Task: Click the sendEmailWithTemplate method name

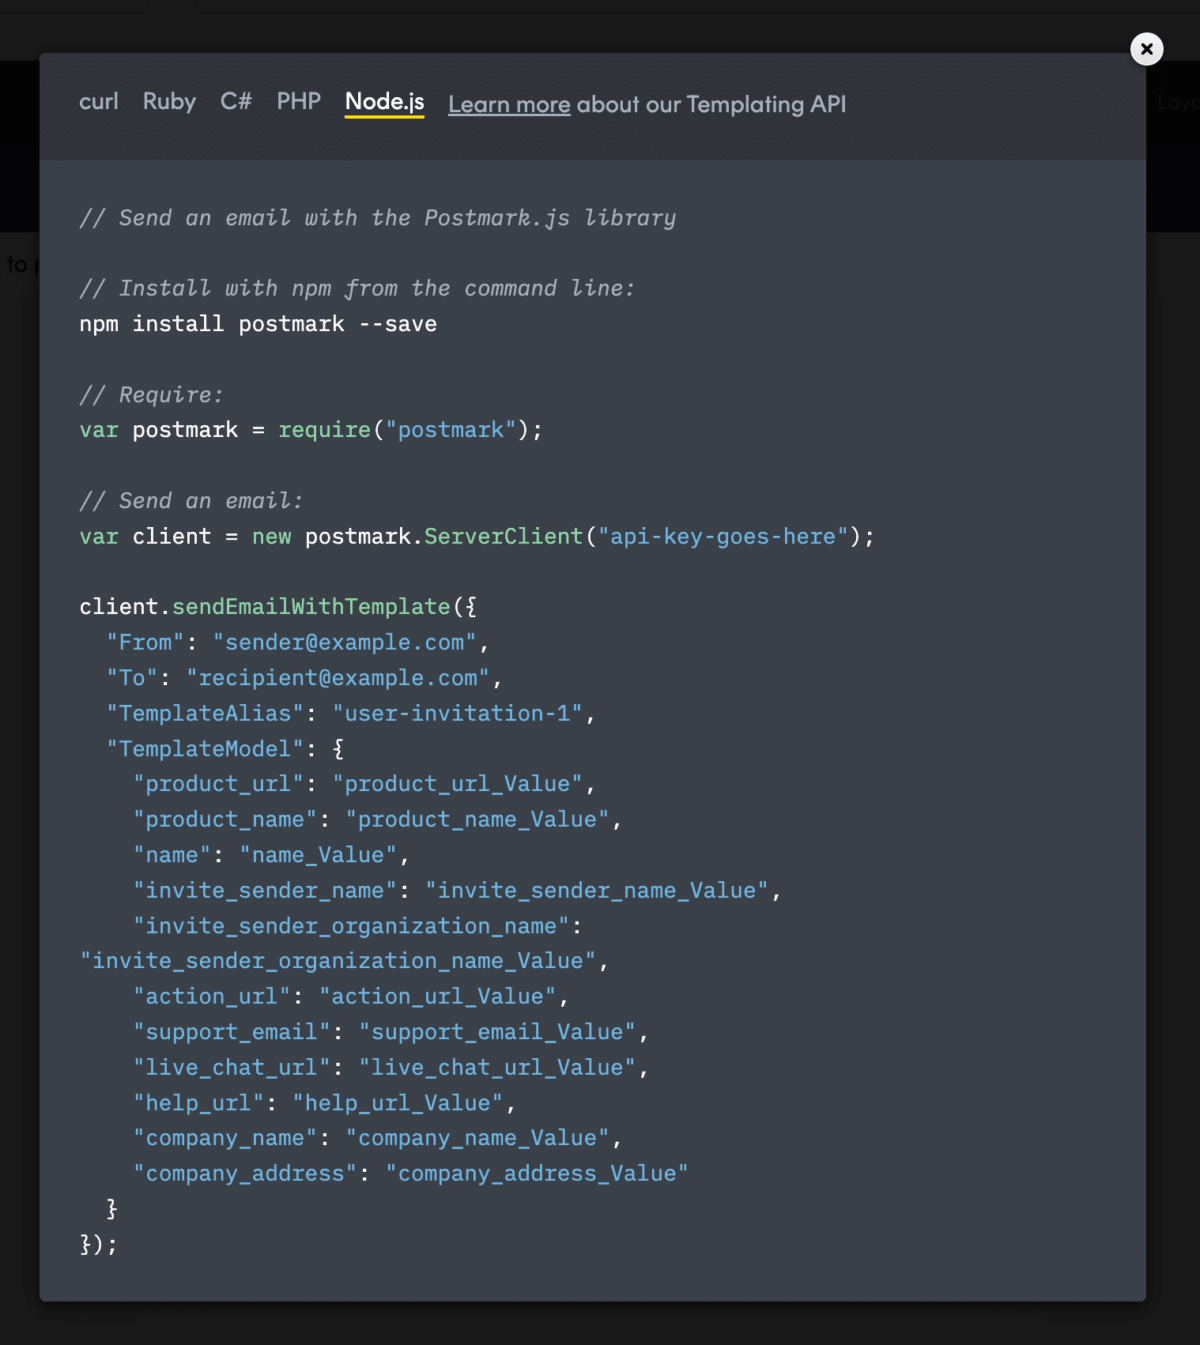Action: click(310, 606)
